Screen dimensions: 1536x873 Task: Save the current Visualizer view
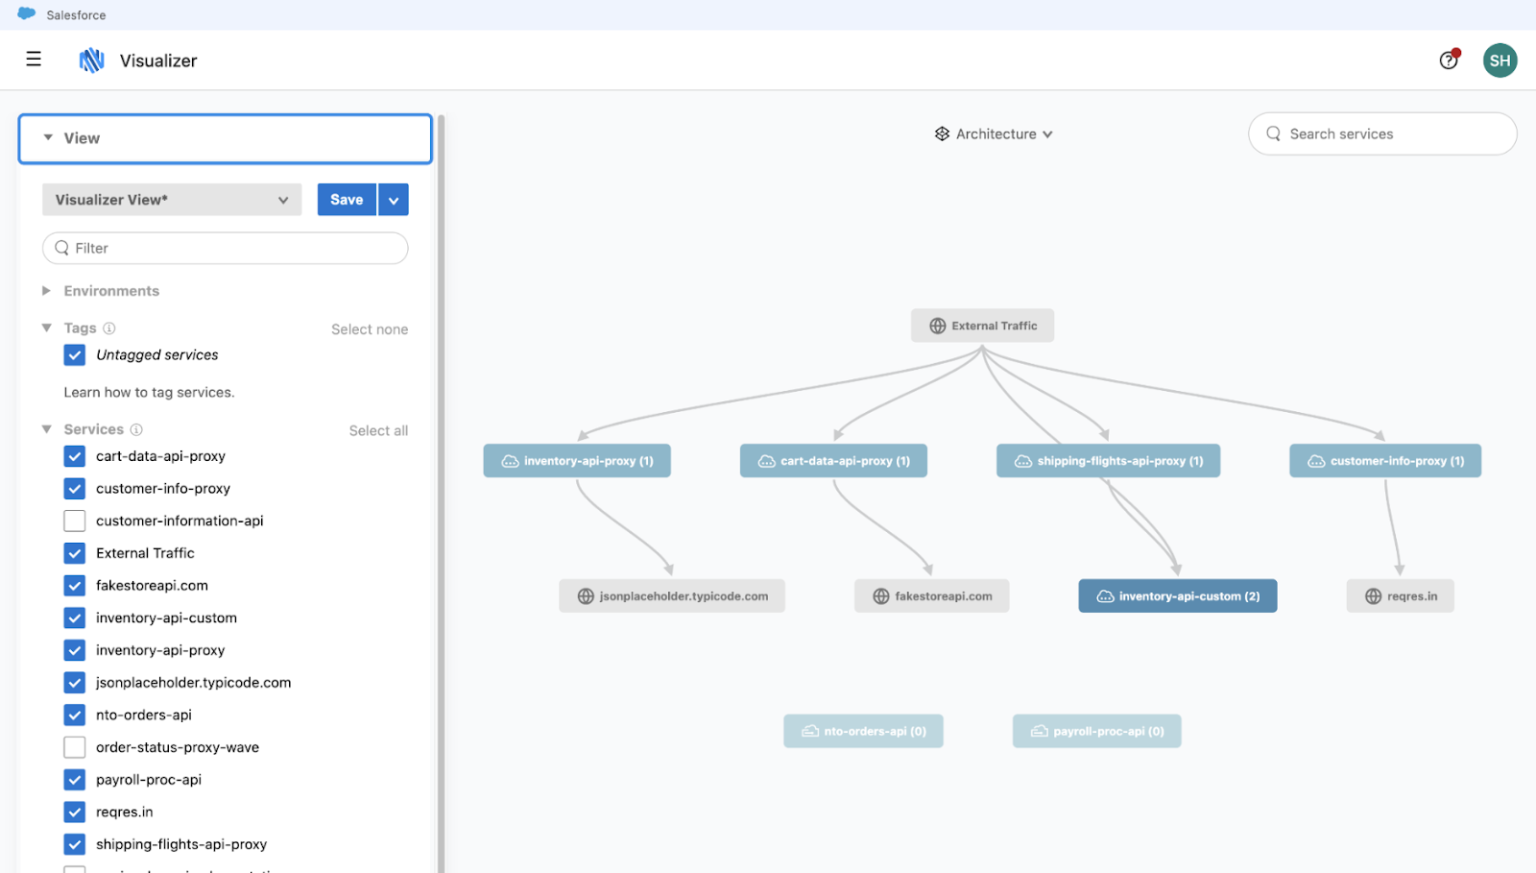click(346, 199)
